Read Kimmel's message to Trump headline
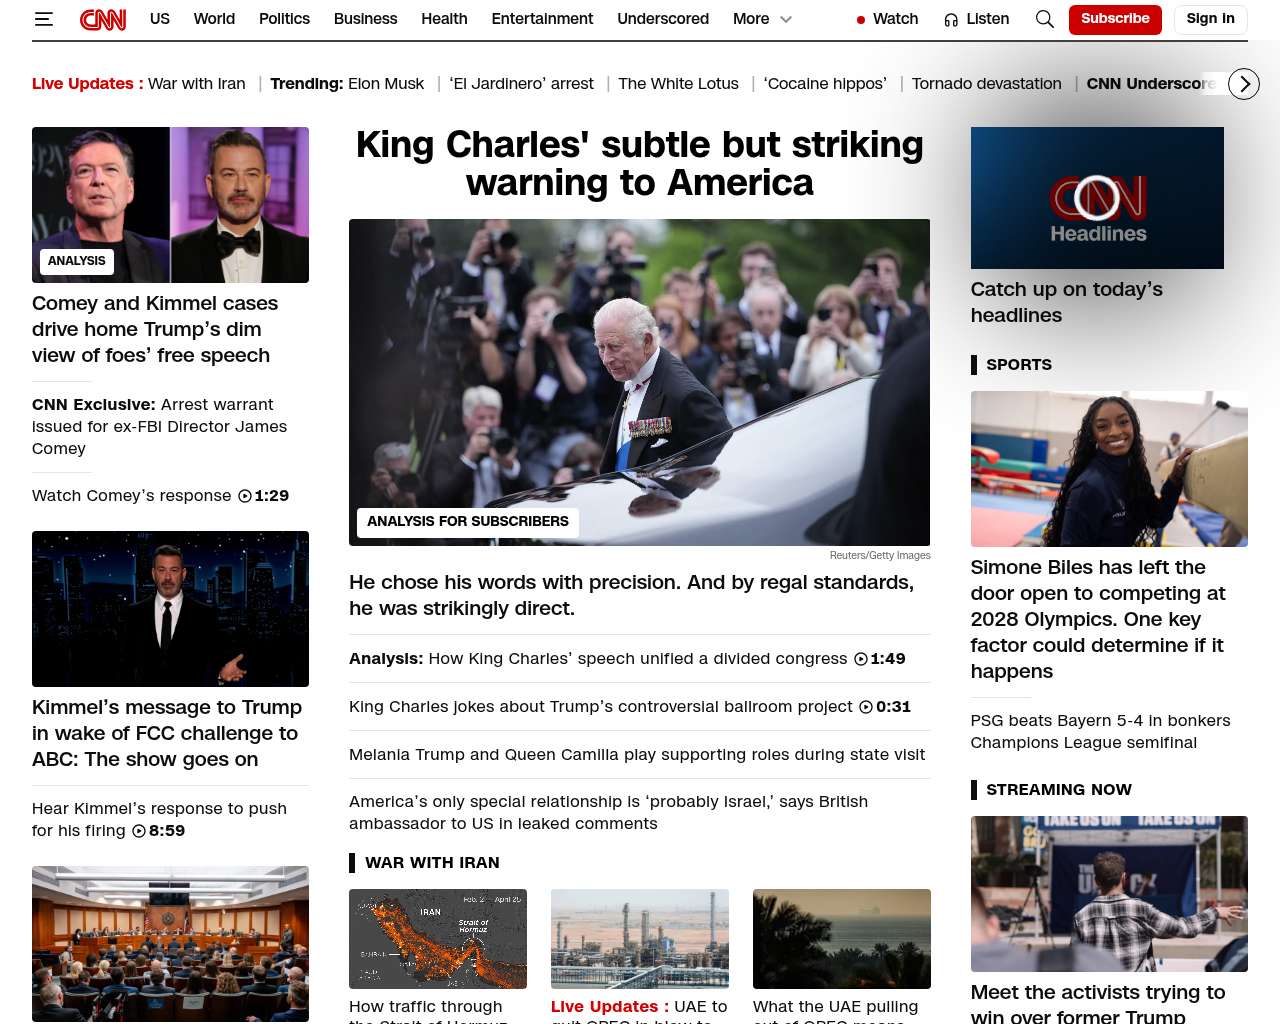 click(x=167, y=733)
